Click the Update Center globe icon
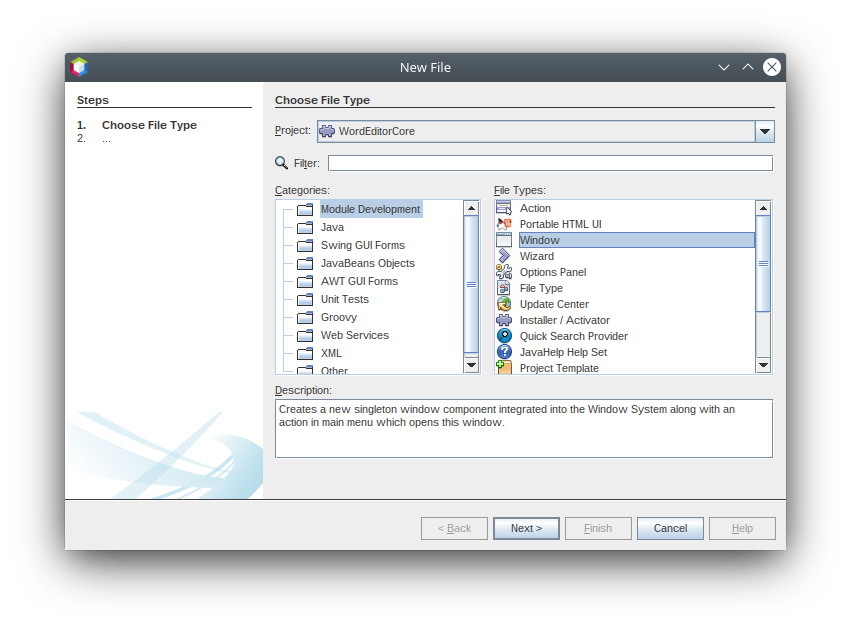 click(x=504, y=304)
